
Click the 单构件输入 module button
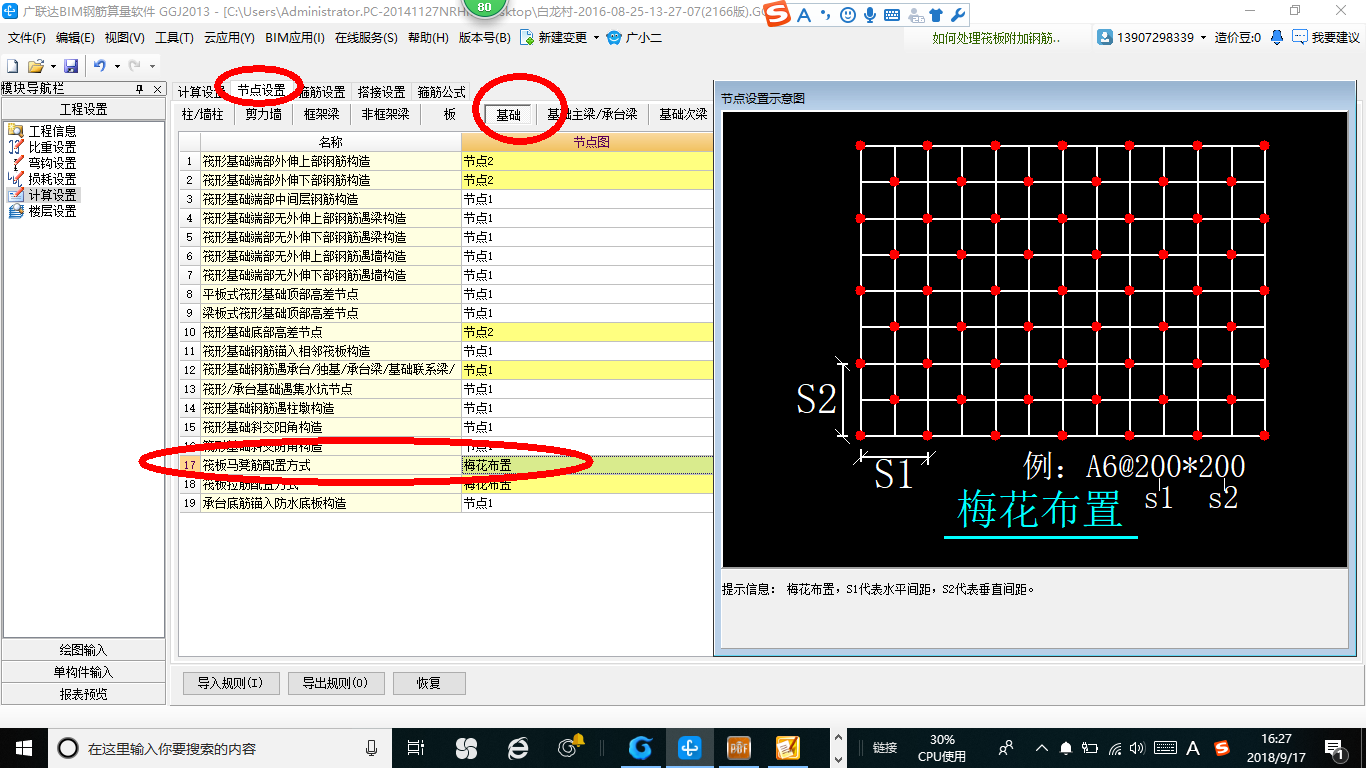(83, 672)
